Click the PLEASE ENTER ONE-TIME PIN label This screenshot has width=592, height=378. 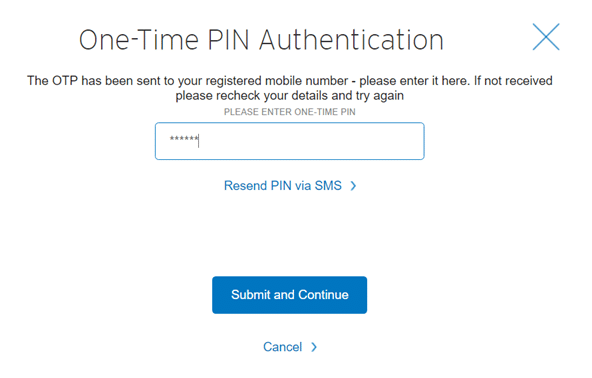point(290,112)
